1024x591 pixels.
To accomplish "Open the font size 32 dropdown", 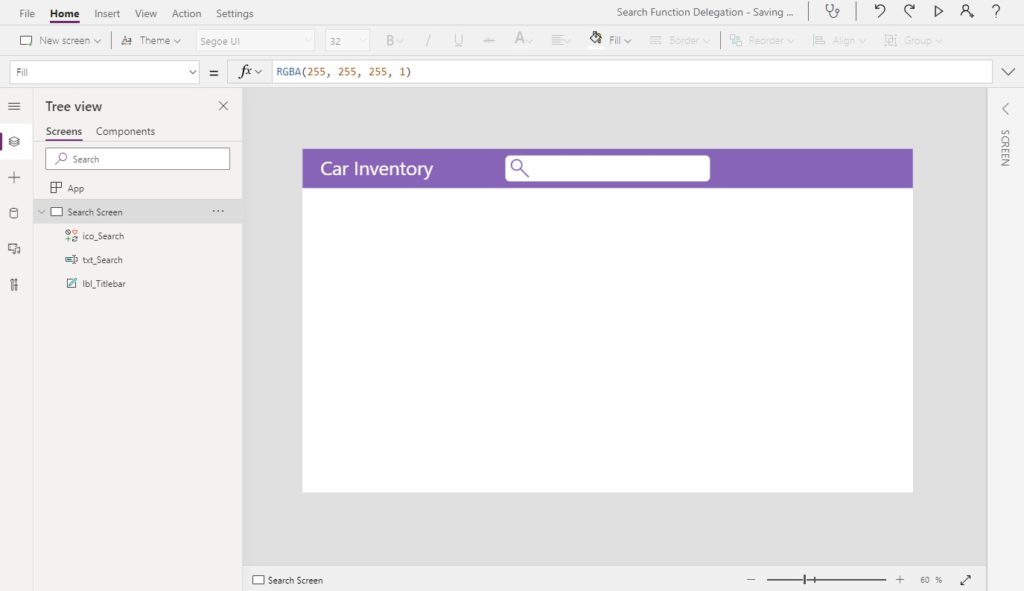I will [347, 40].
